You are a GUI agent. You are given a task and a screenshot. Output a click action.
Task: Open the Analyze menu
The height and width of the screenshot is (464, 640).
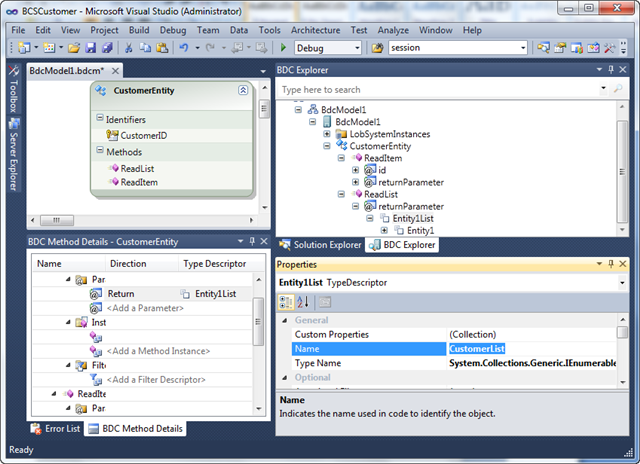(393, 30)
